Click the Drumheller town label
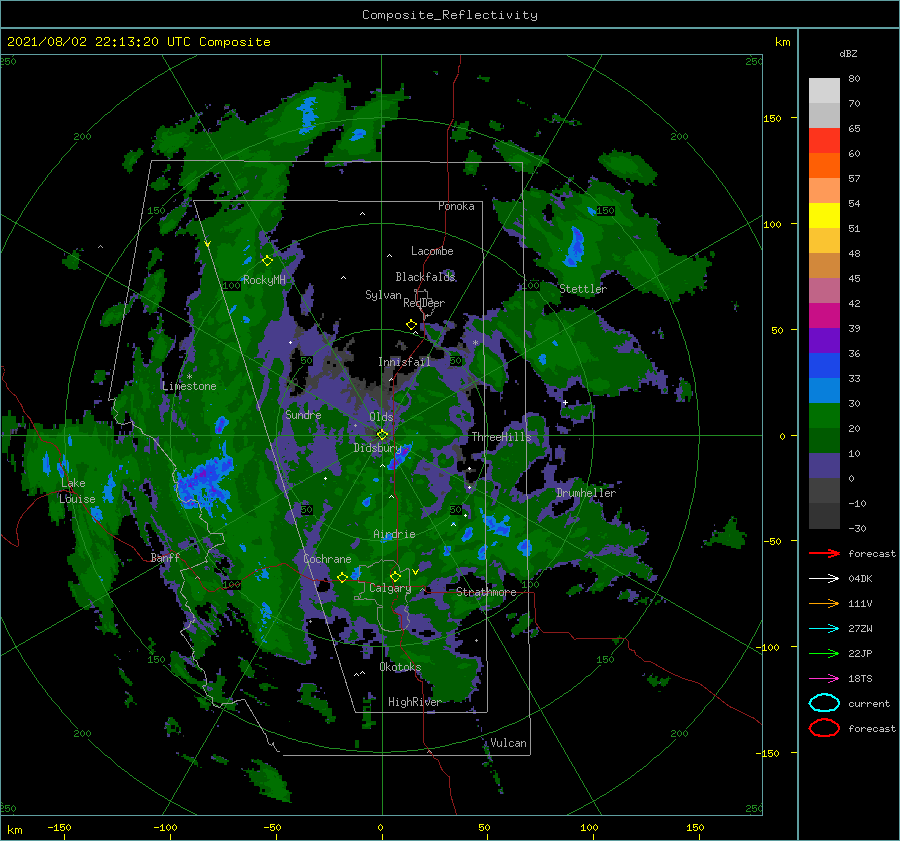The image size is (900, 841). point(586,493)
